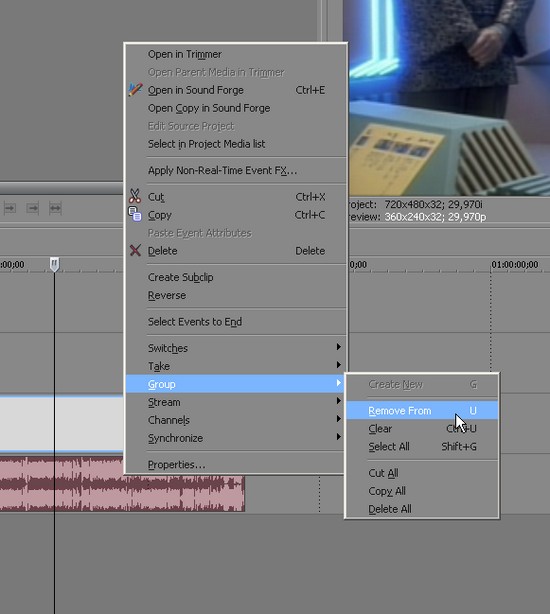Choose Clear in the Group submenu
The height and width of the screenshot is (614, 550).
coord(422,429)
